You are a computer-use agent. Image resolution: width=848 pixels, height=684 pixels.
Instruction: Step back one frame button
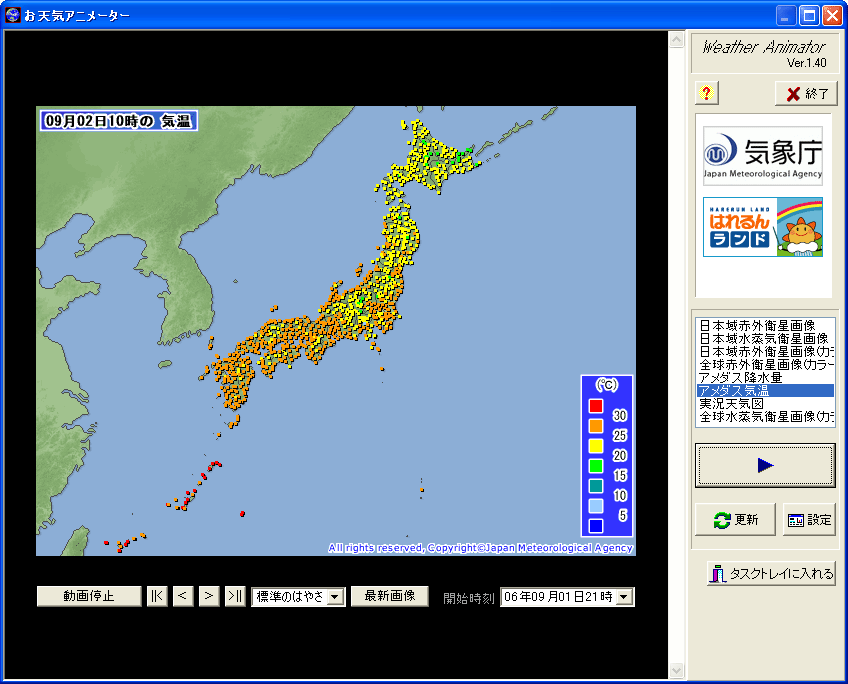pyautogui.click(x=183, y=596)
